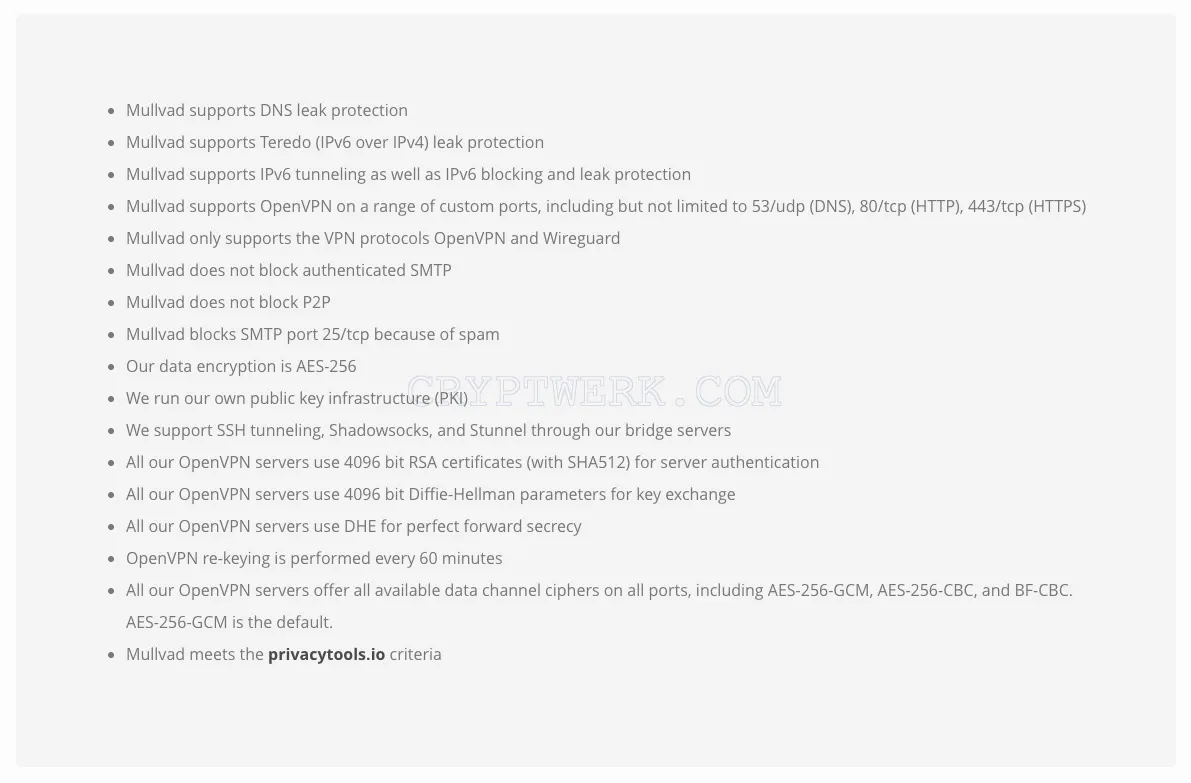Select the Teredo leak protection bullet text
Screen dimensions: 1191x783
[x=335, y=142]
